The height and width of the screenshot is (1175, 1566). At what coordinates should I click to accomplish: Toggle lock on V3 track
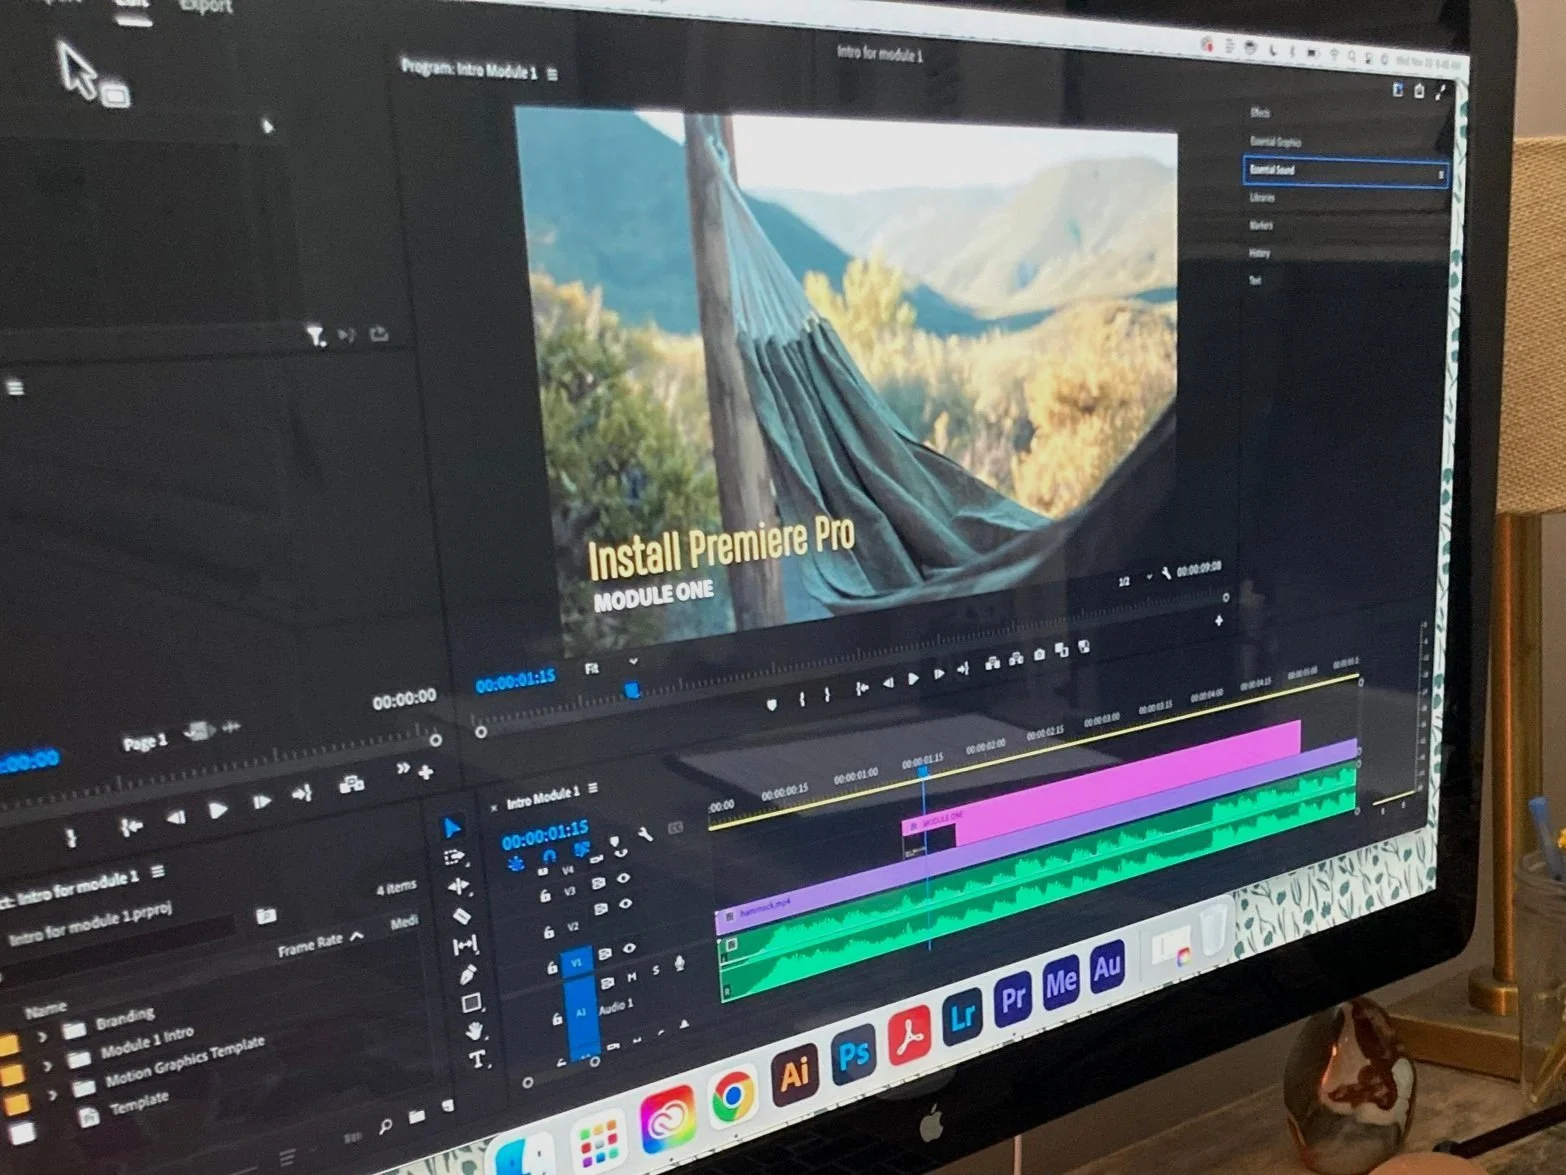pos(545,896)
